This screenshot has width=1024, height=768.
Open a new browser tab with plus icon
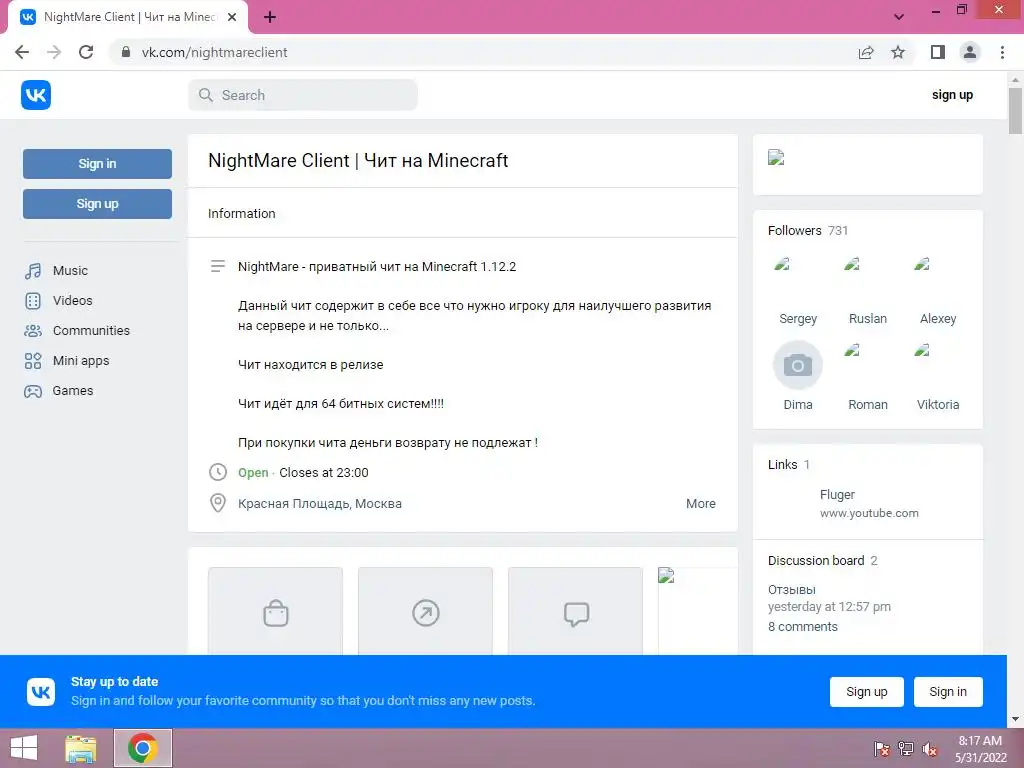point(270,18)
